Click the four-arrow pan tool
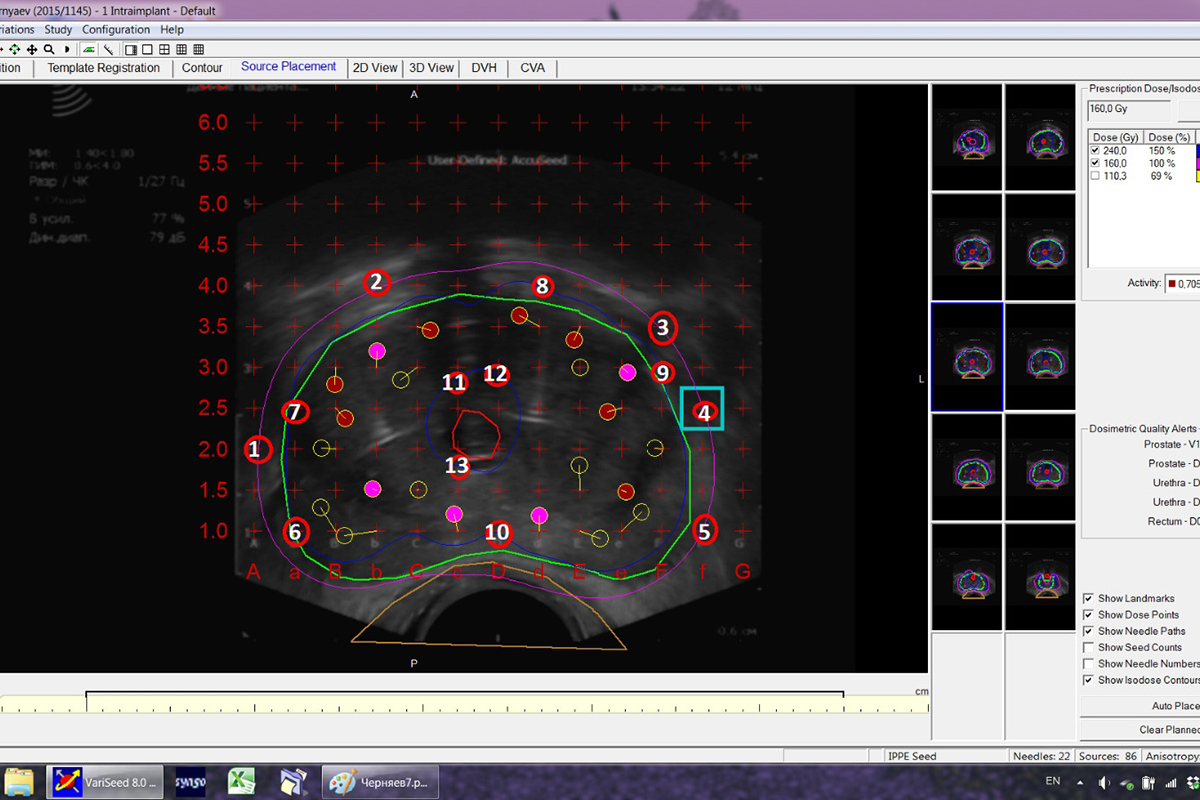The height and width of the screenshot is (800, 1200). click(x=32, y=49)
